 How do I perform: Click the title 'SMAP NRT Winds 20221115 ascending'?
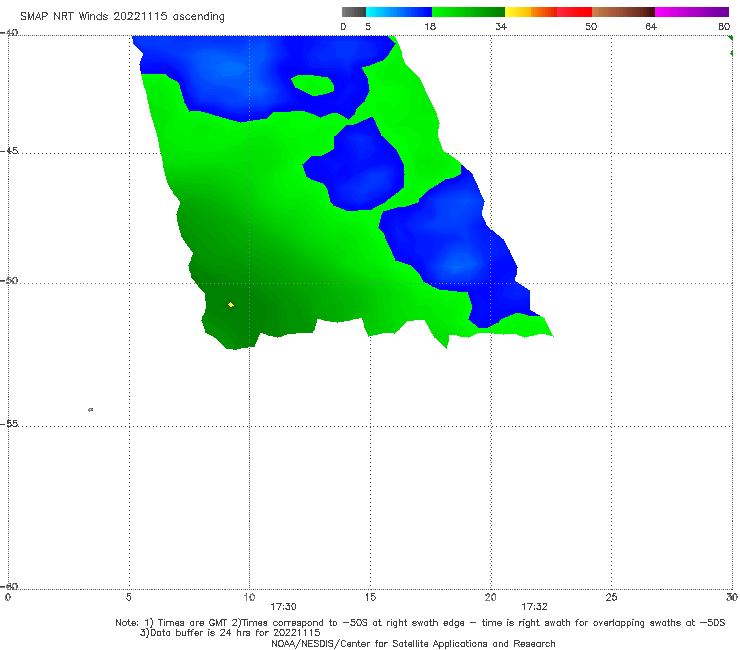[x=122, y=17]
